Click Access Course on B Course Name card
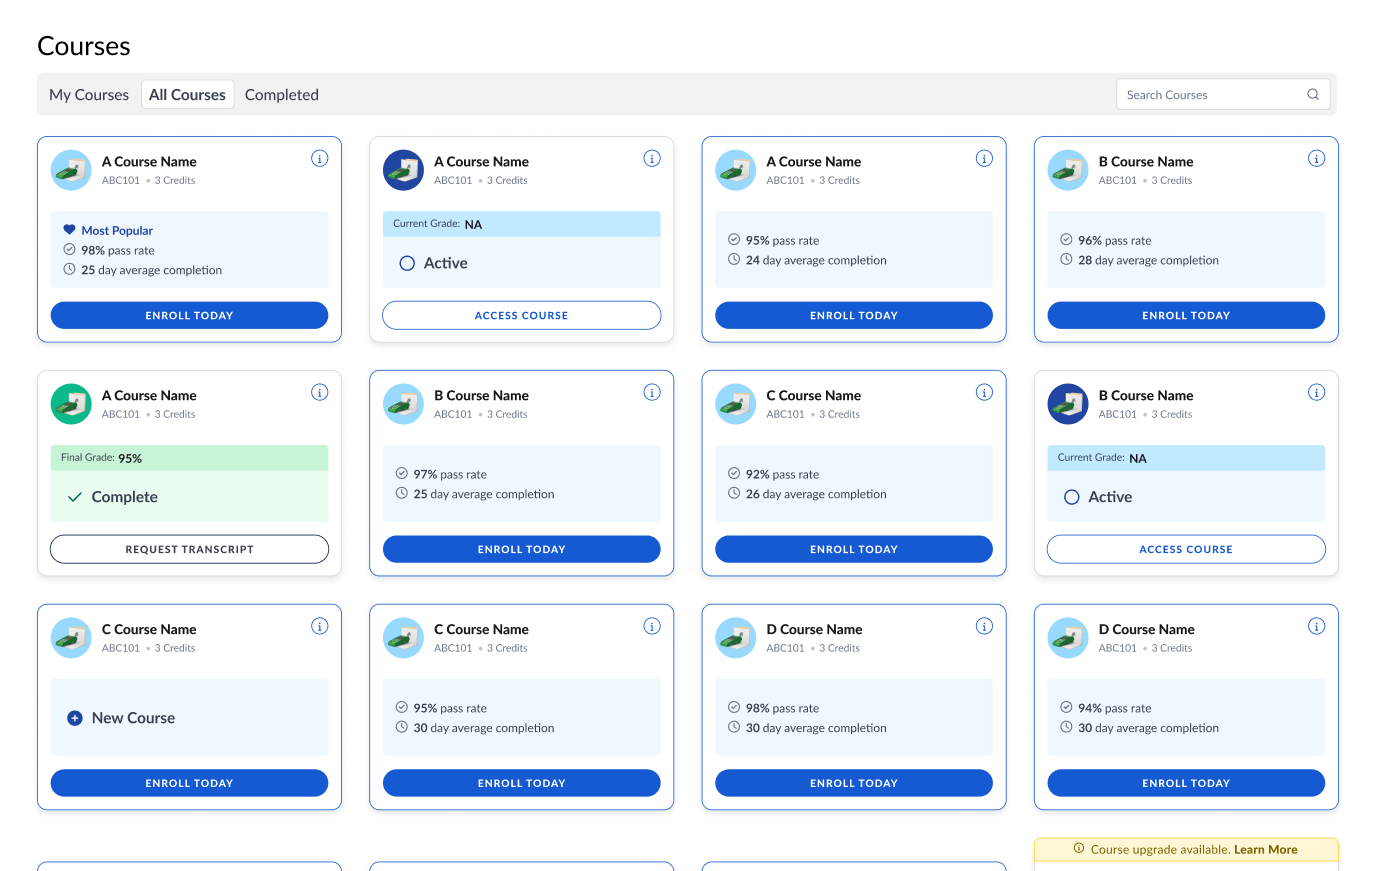1374x871 pixels. [x=1186, y=549]
